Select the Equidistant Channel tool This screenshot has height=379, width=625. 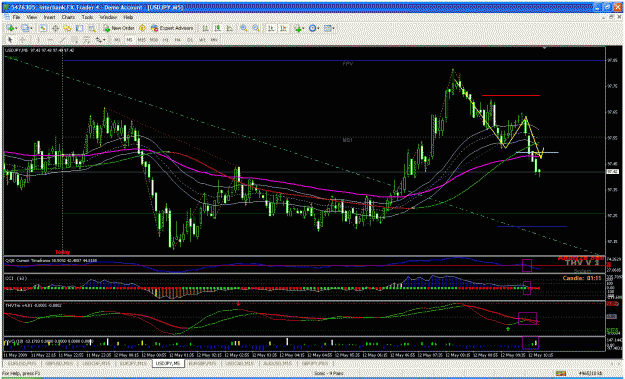75,40
